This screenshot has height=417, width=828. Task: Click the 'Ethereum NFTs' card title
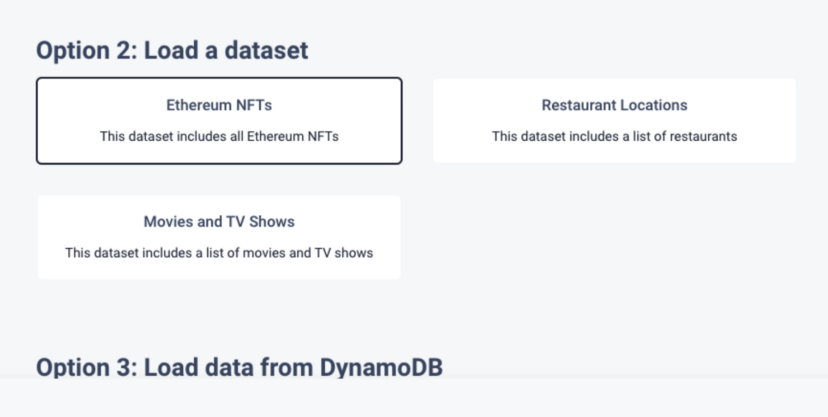coord(219,105)
